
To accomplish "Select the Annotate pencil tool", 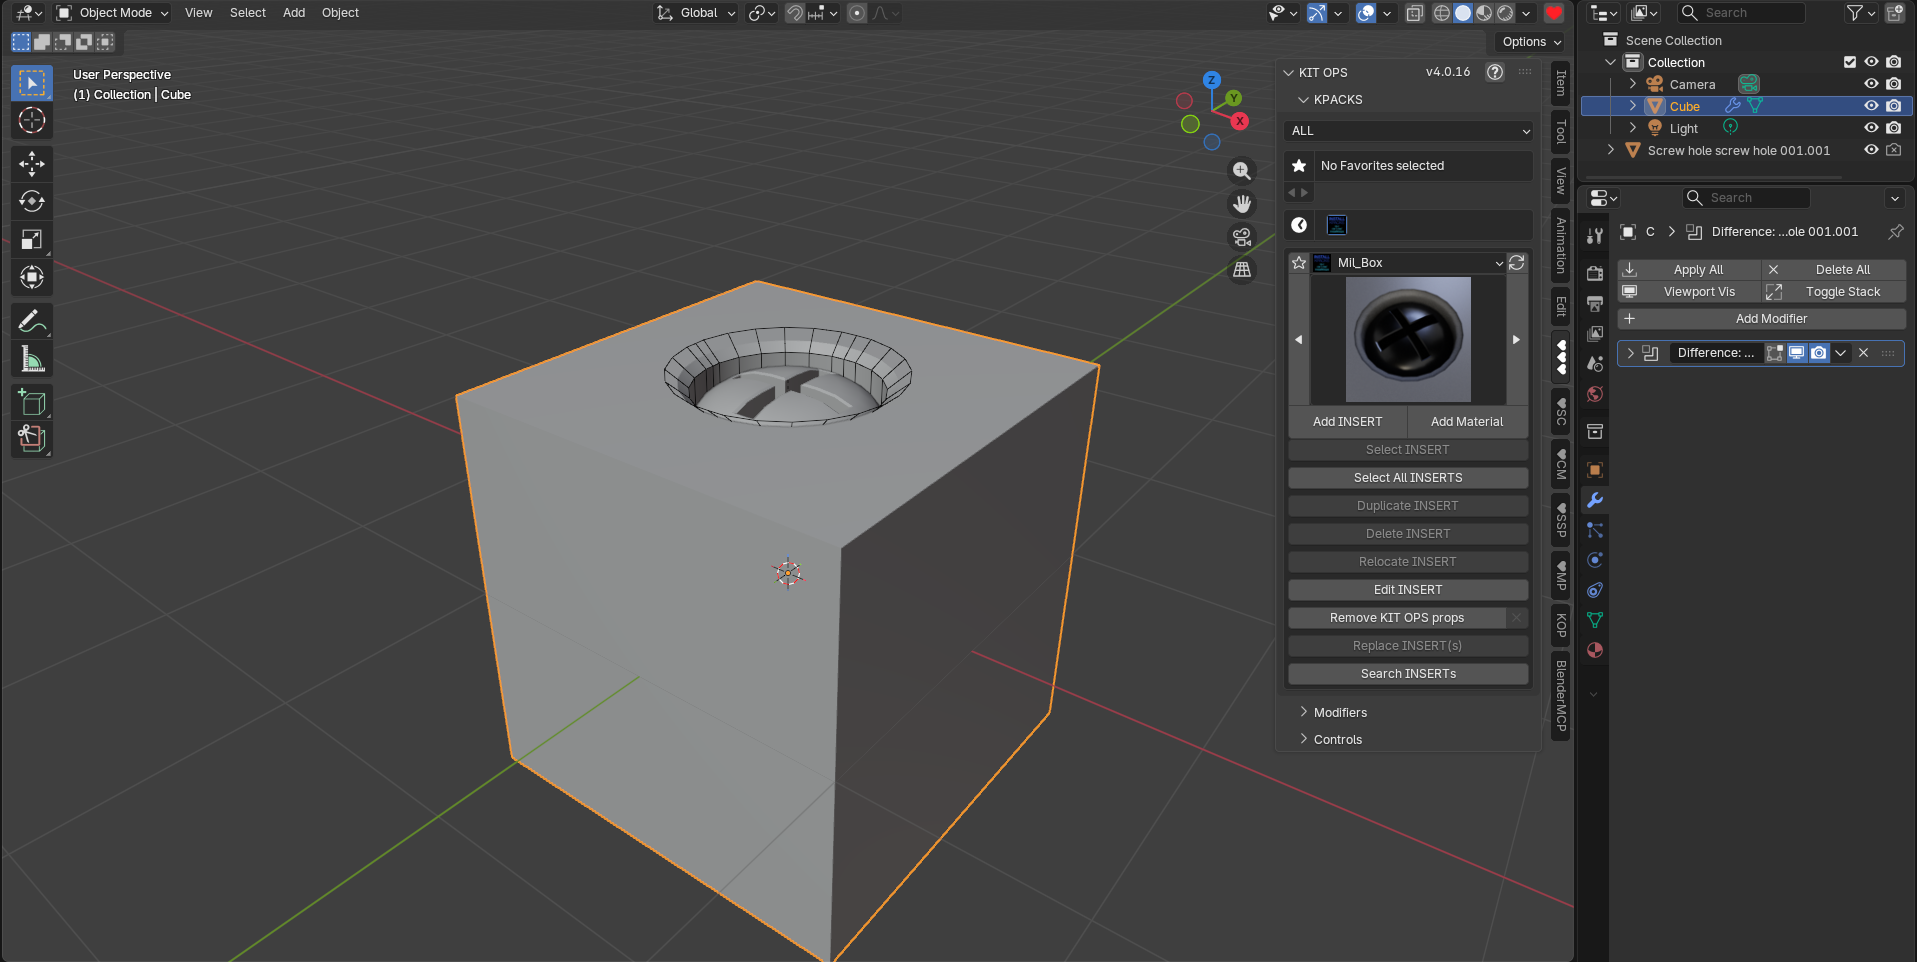I will click(32, 322).
